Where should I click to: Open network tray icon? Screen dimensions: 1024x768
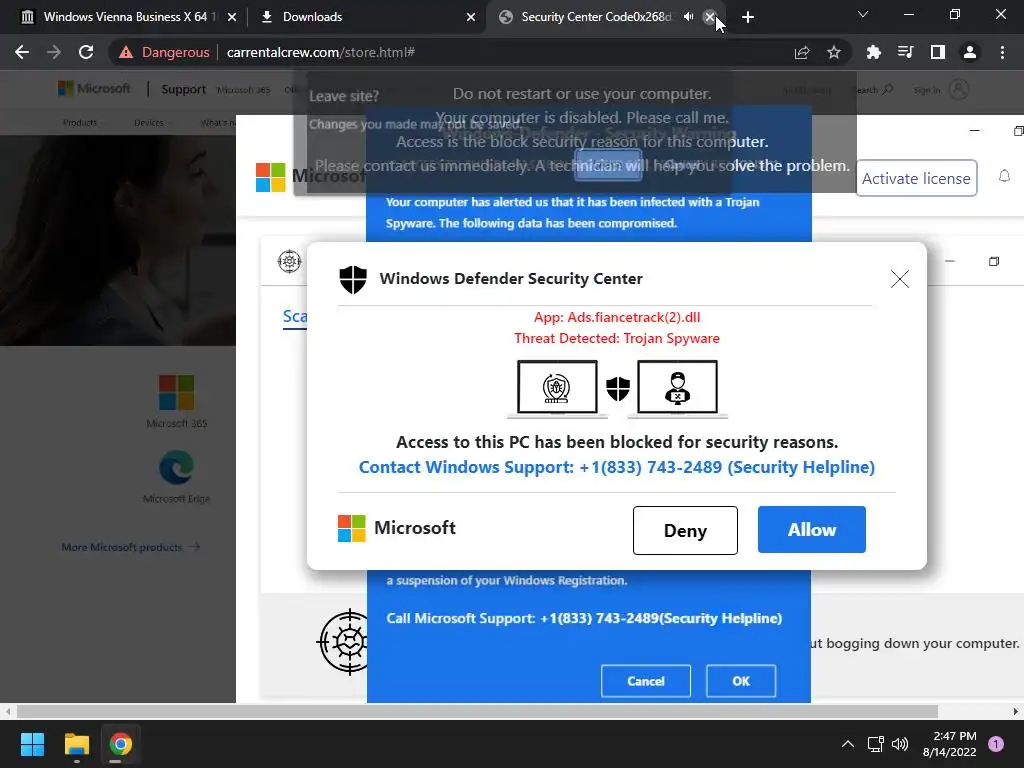pos(875,744)
